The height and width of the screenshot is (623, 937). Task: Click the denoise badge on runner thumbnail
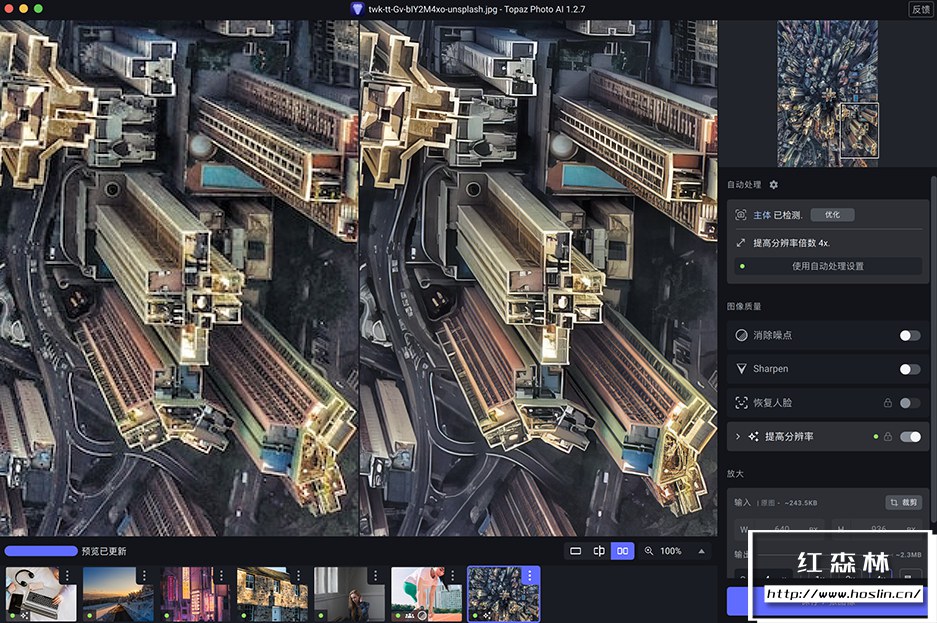point(422,615)
